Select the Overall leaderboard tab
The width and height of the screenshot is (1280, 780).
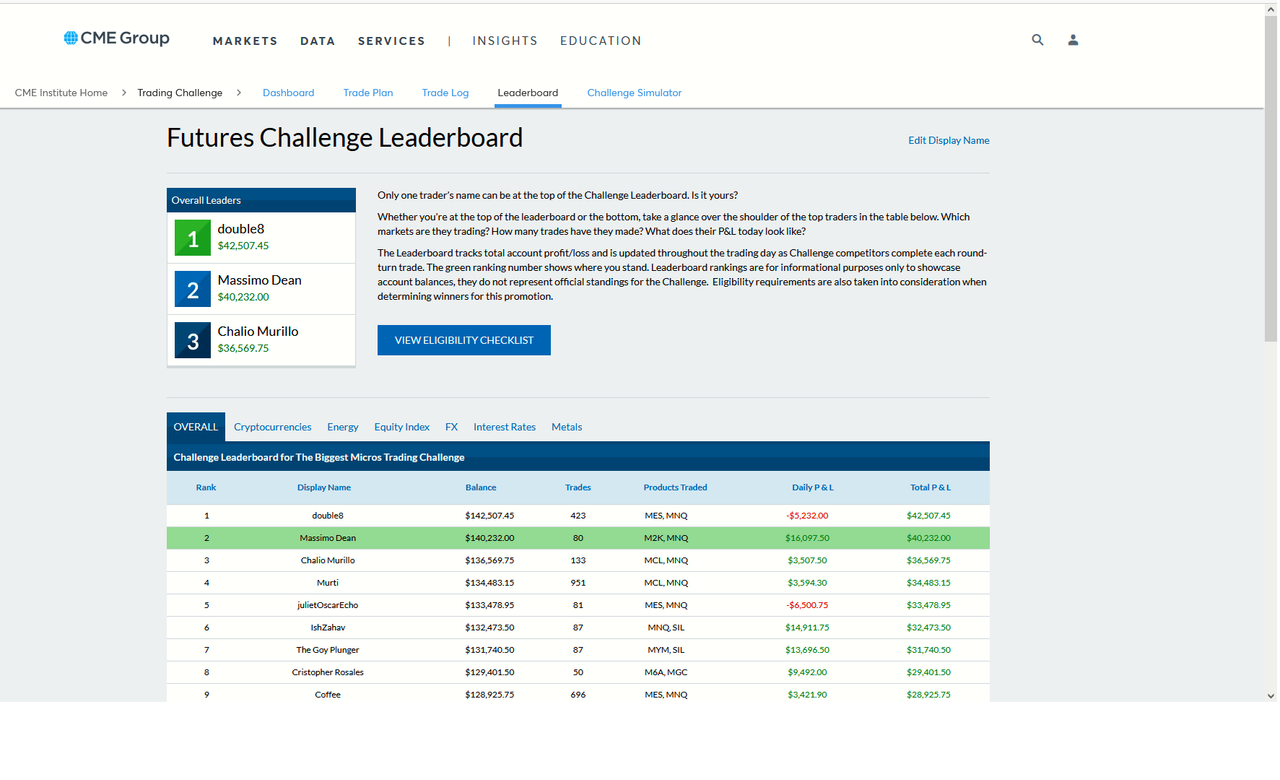click(196, 427)
